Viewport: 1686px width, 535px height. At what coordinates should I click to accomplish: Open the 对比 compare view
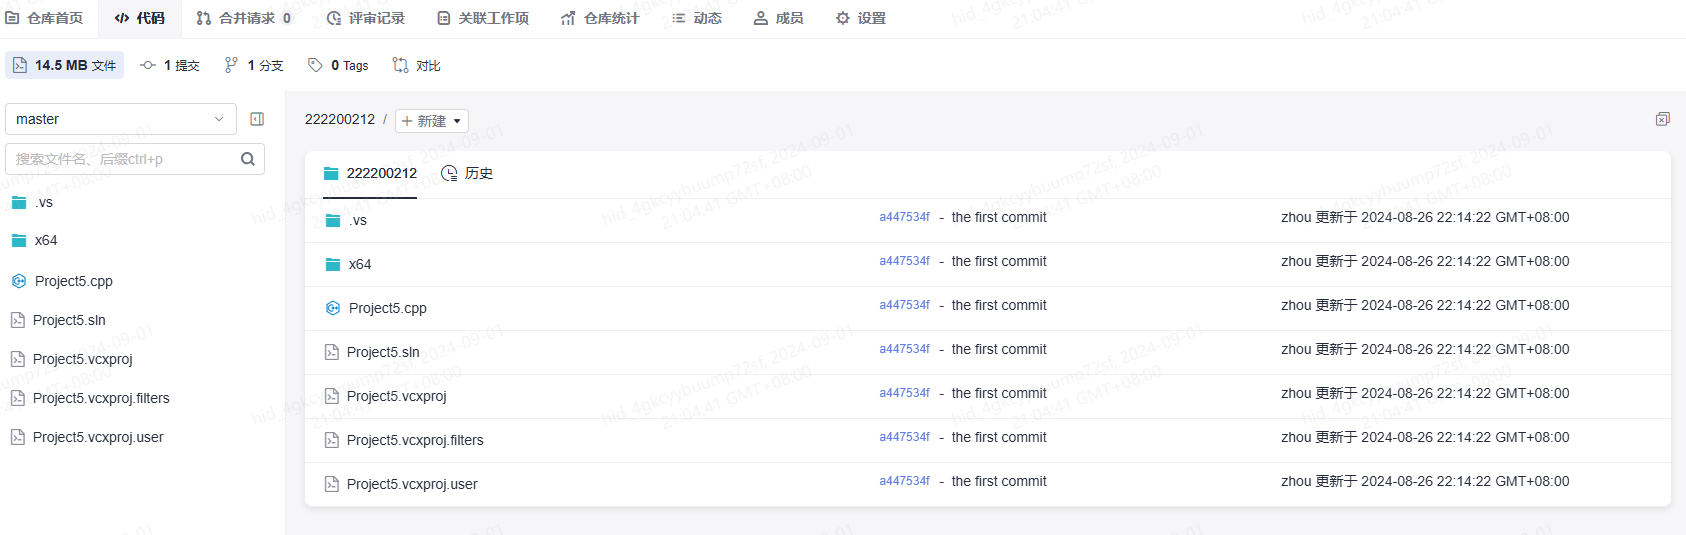pos(416,65)
